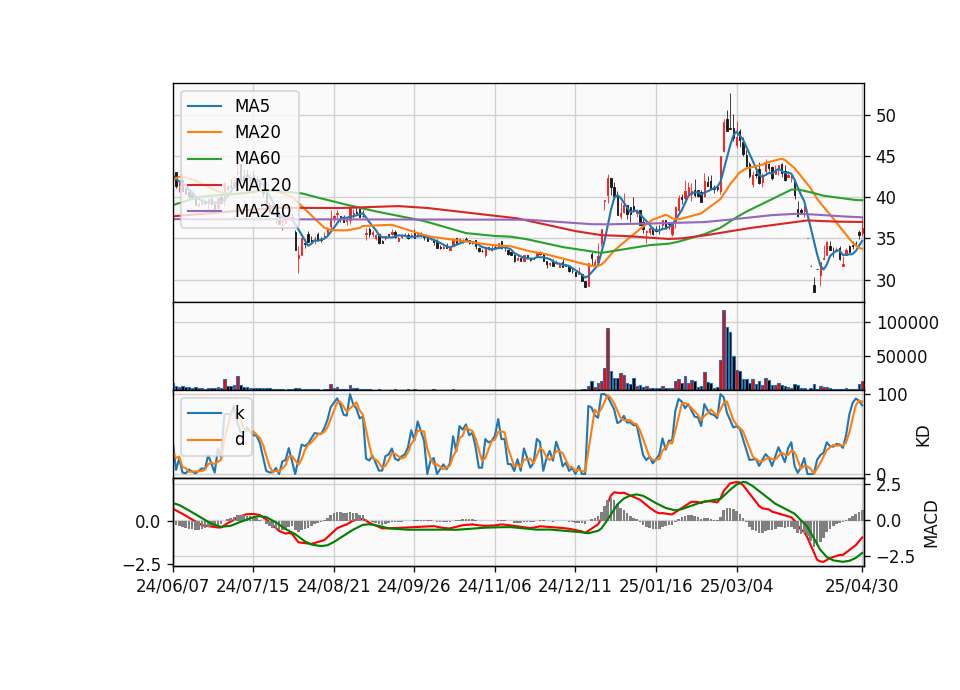Viewport: 960px width, 690px height.
Task: Click the MA240 legend label
Action: click(x=263, y=211)
